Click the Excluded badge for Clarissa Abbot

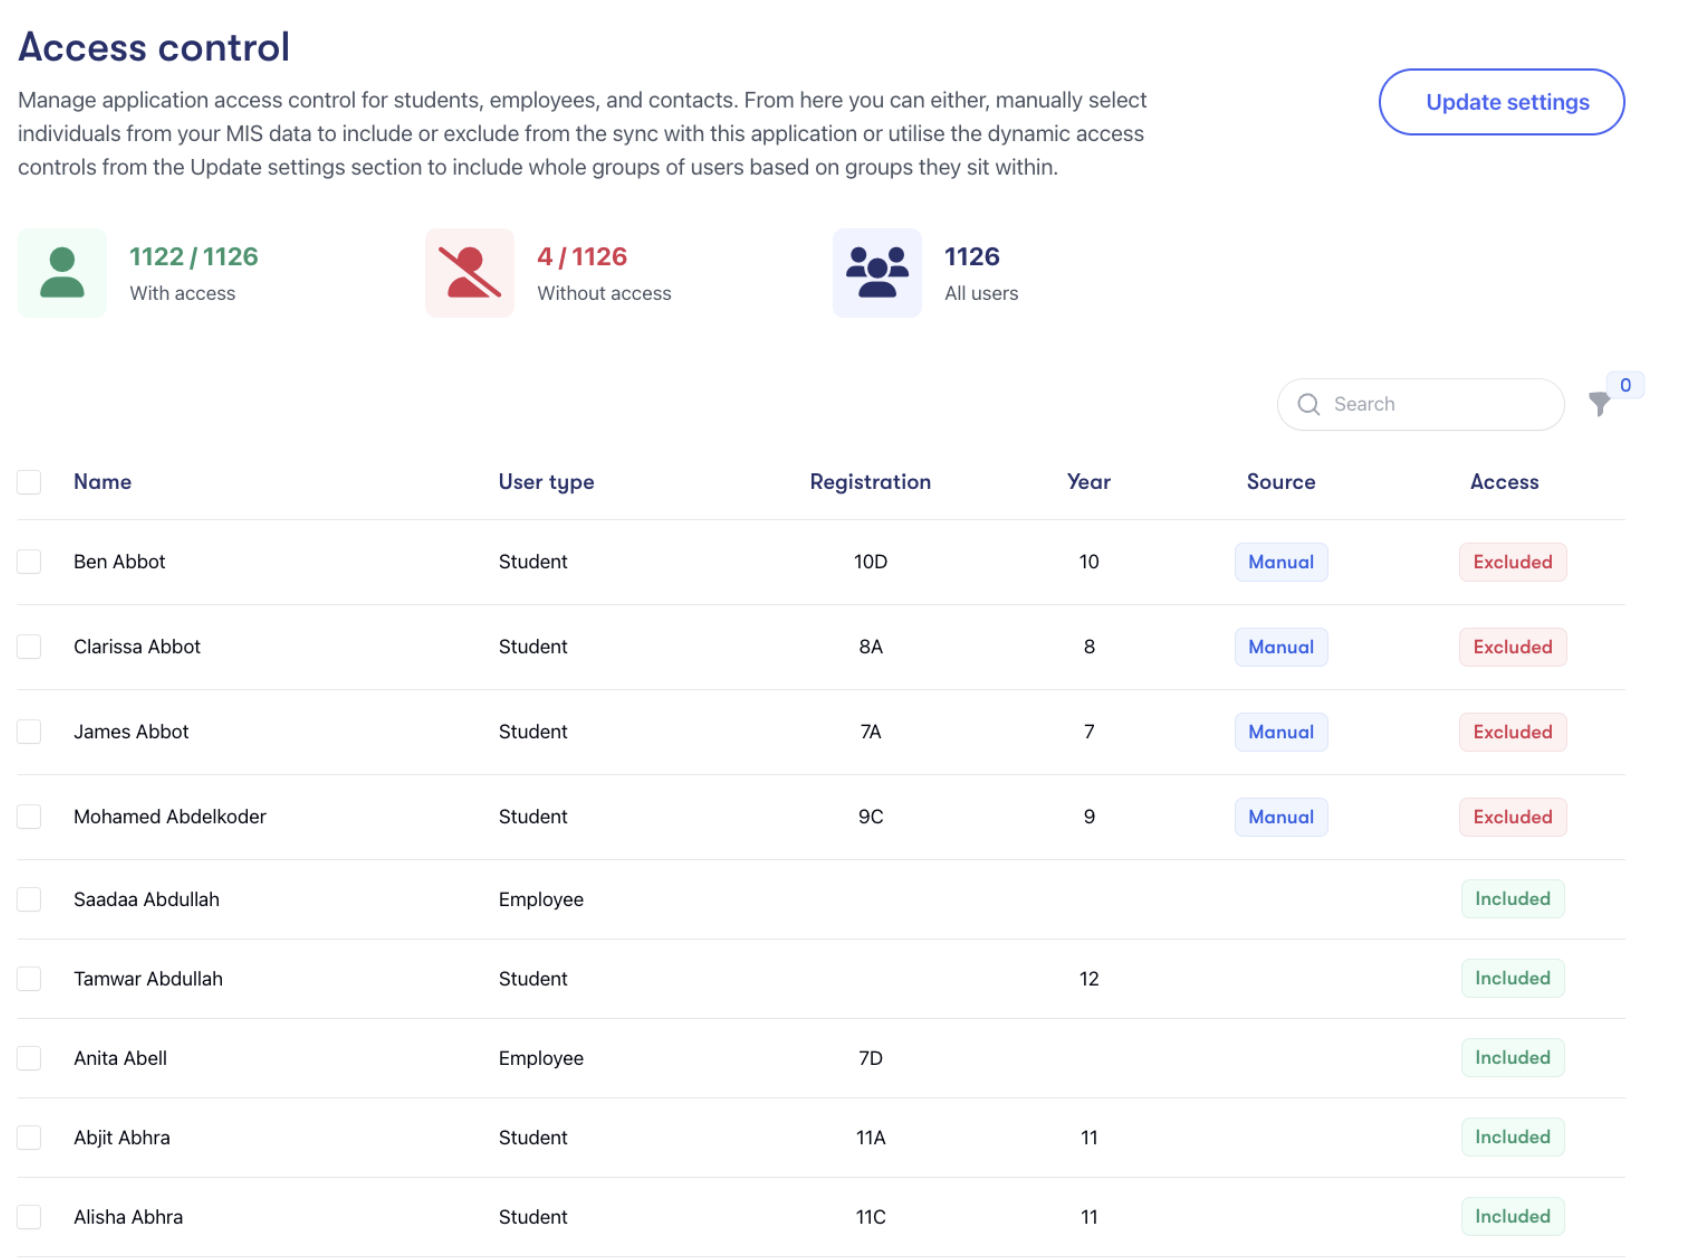point(1512,647)
